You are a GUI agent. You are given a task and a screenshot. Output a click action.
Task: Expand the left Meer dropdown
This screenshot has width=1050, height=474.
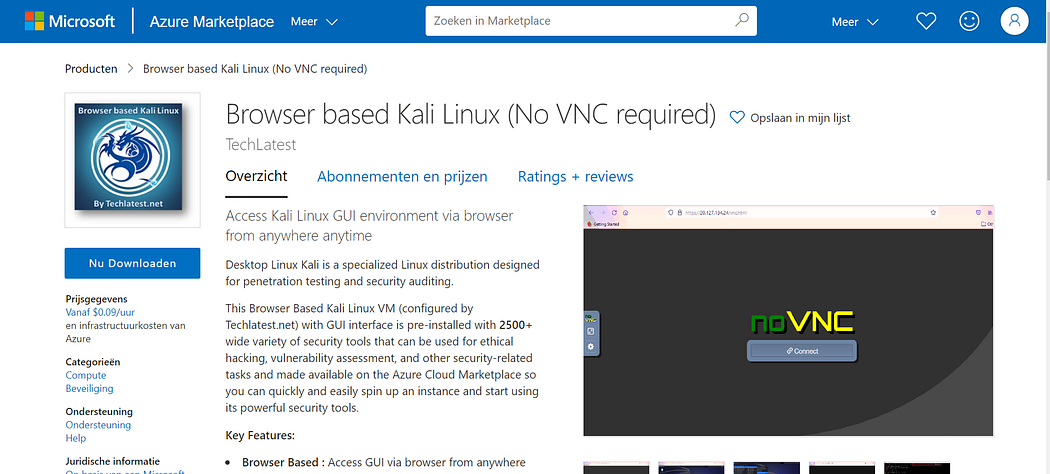[x=314, y=21]
